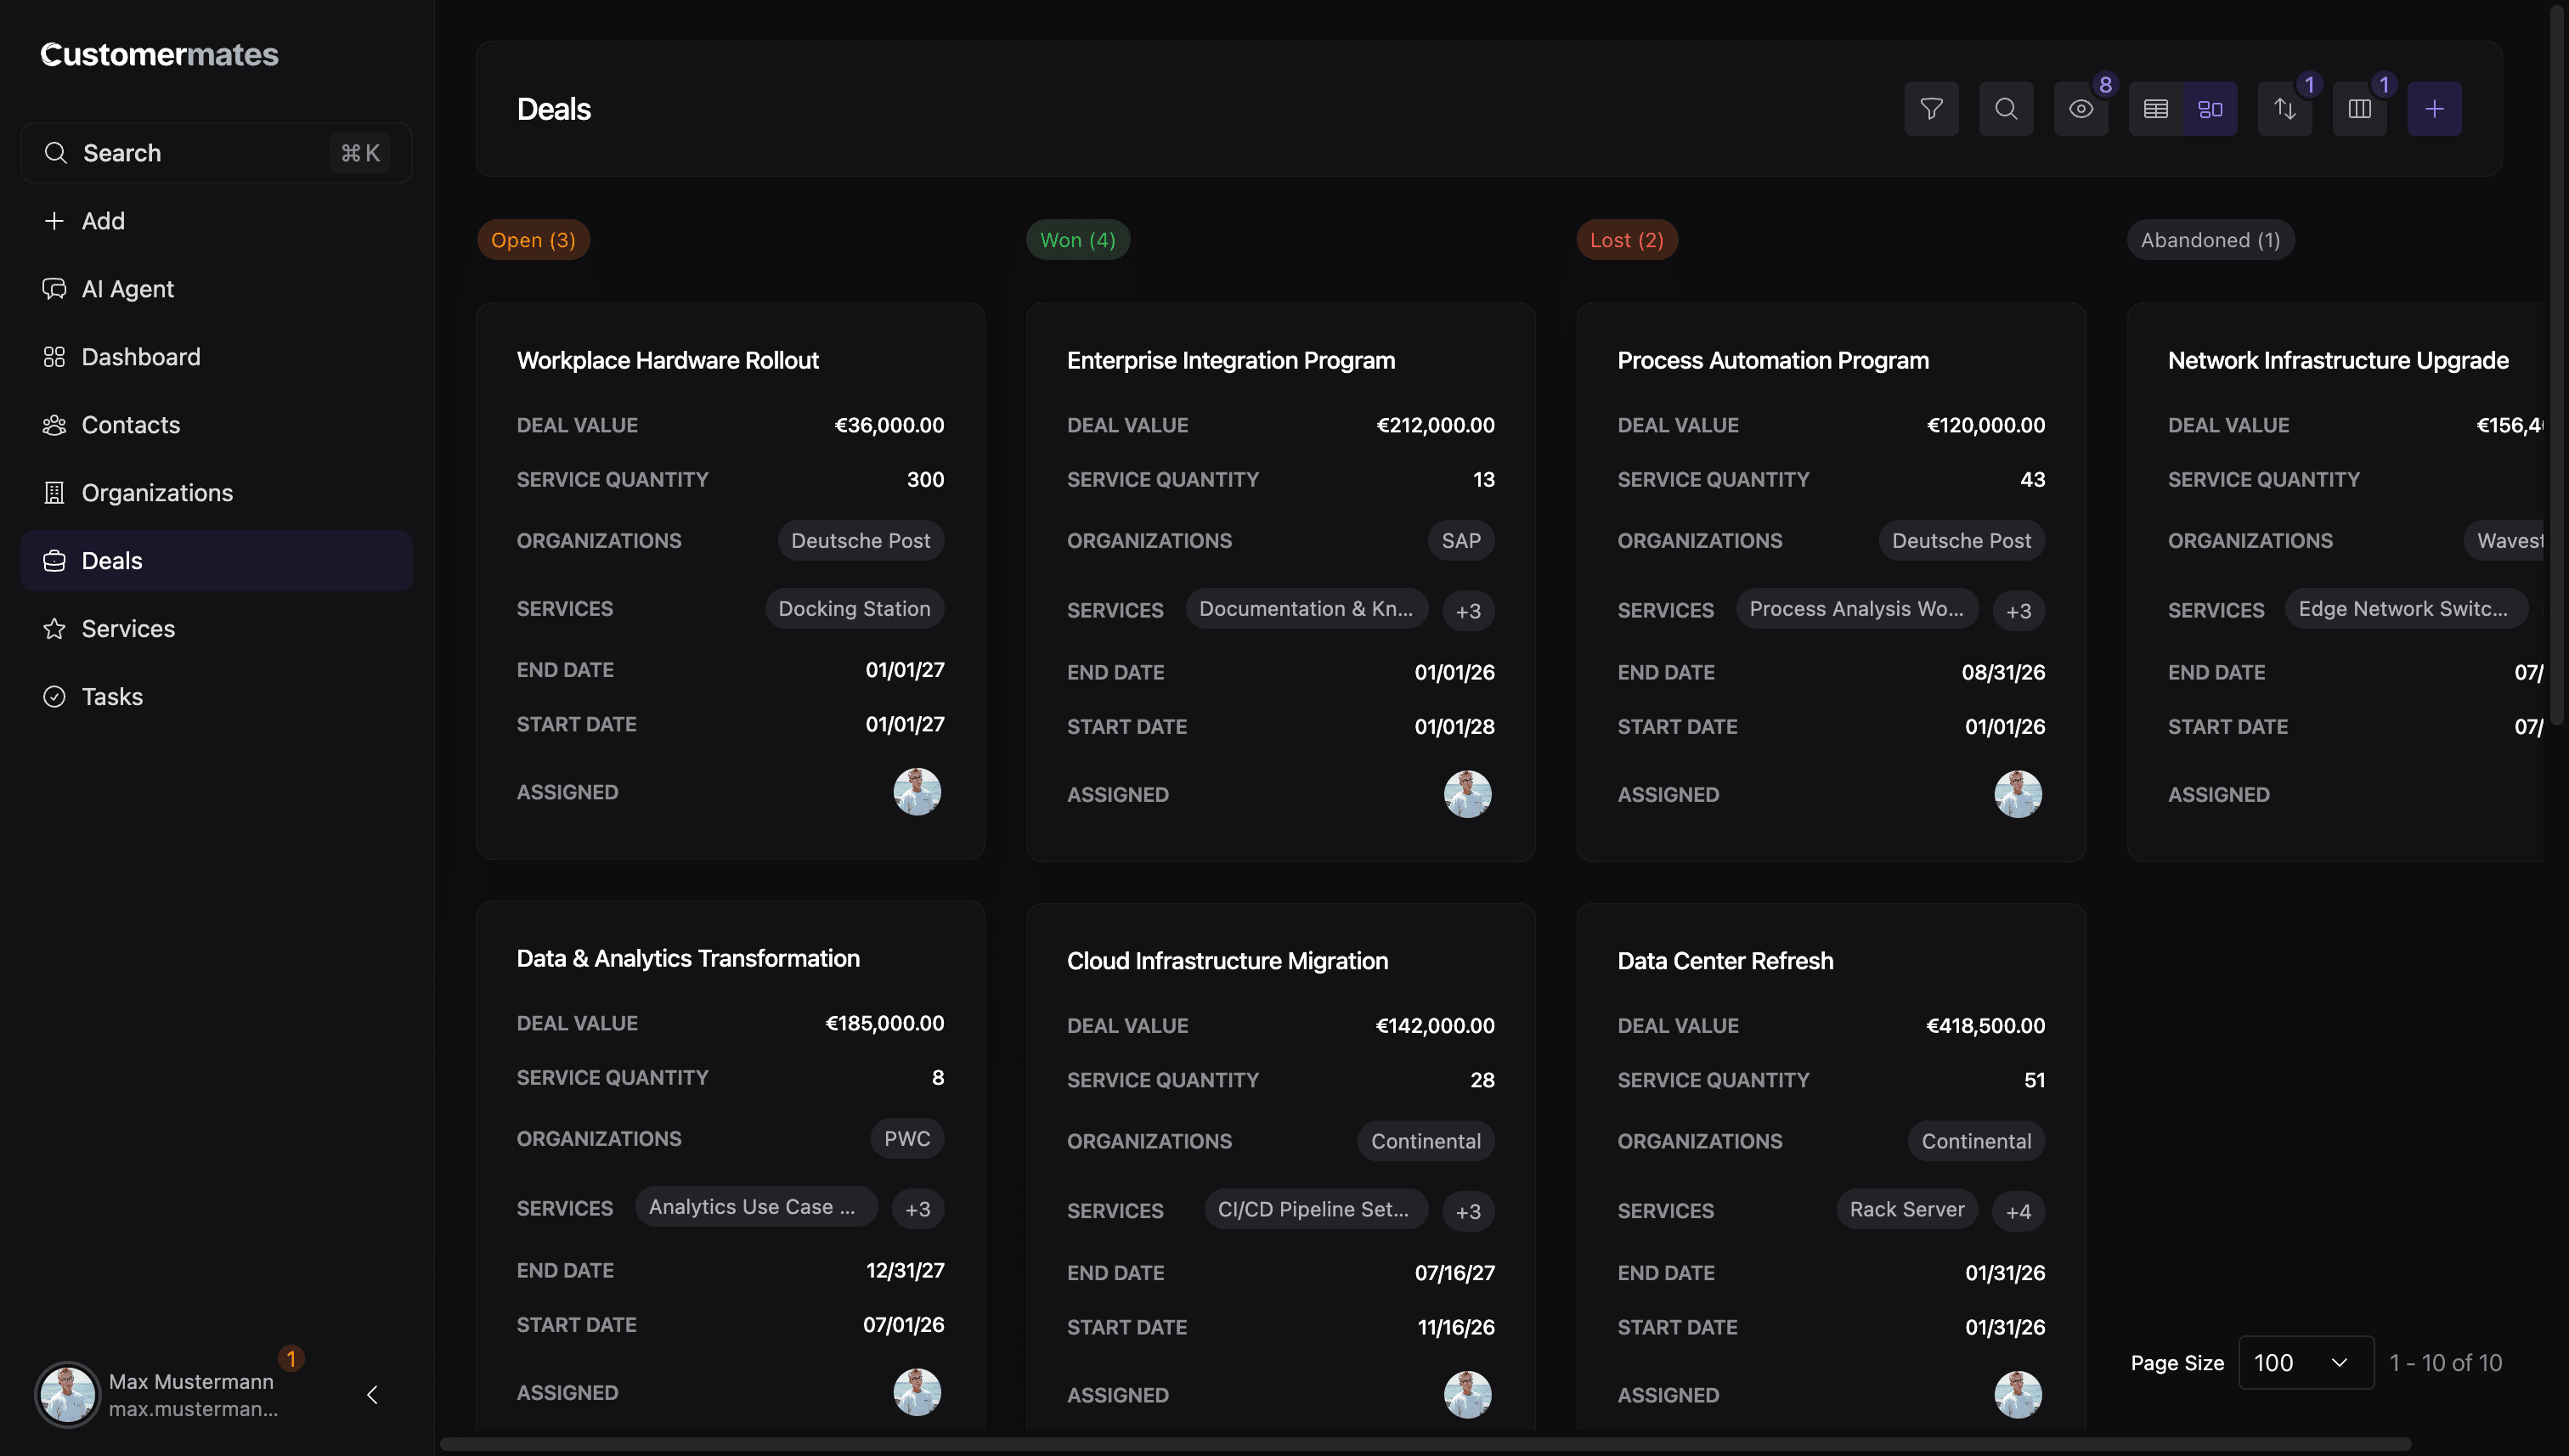The width and height of the screenshot is (2569, 1456).
Task: Open the AI Agent chat icon
Action: 54,289
